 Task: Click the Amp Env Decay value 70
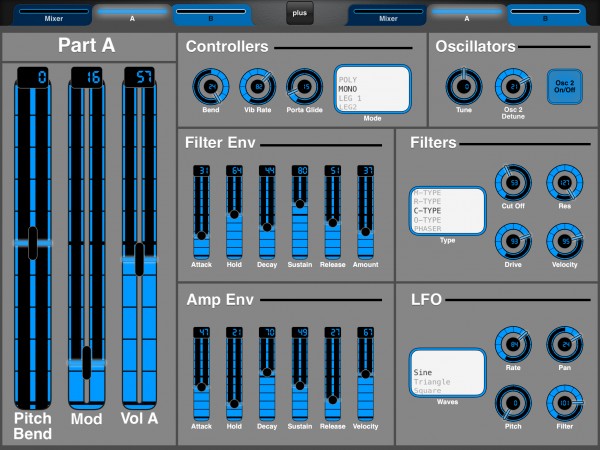[x=267, y=332]
